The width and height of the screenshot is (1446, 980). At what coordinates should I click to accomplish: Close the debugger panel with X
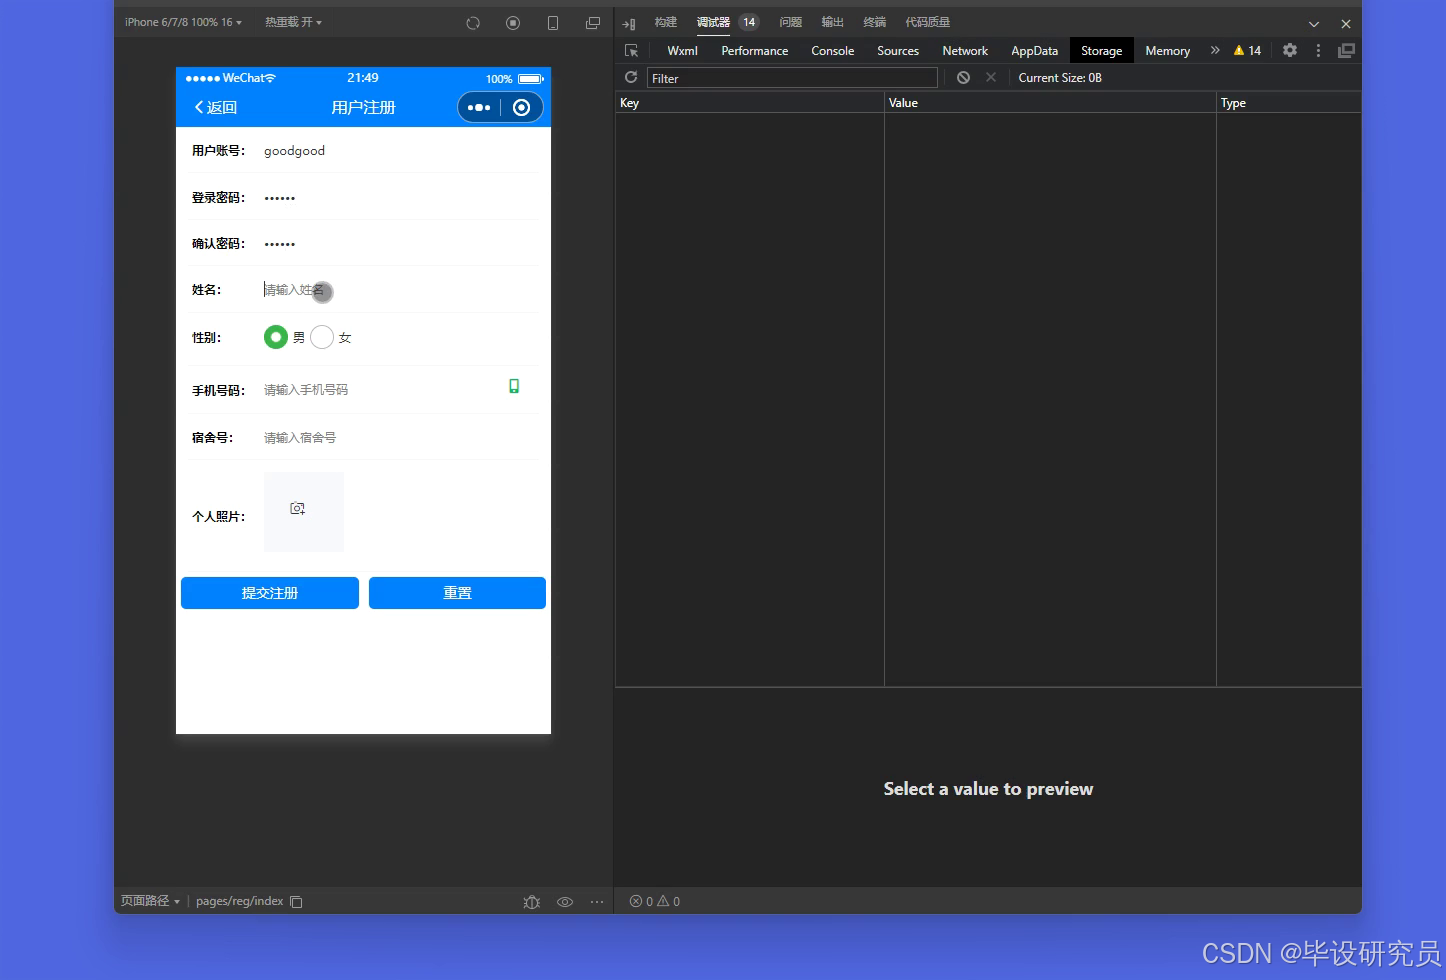point(1346,24)
